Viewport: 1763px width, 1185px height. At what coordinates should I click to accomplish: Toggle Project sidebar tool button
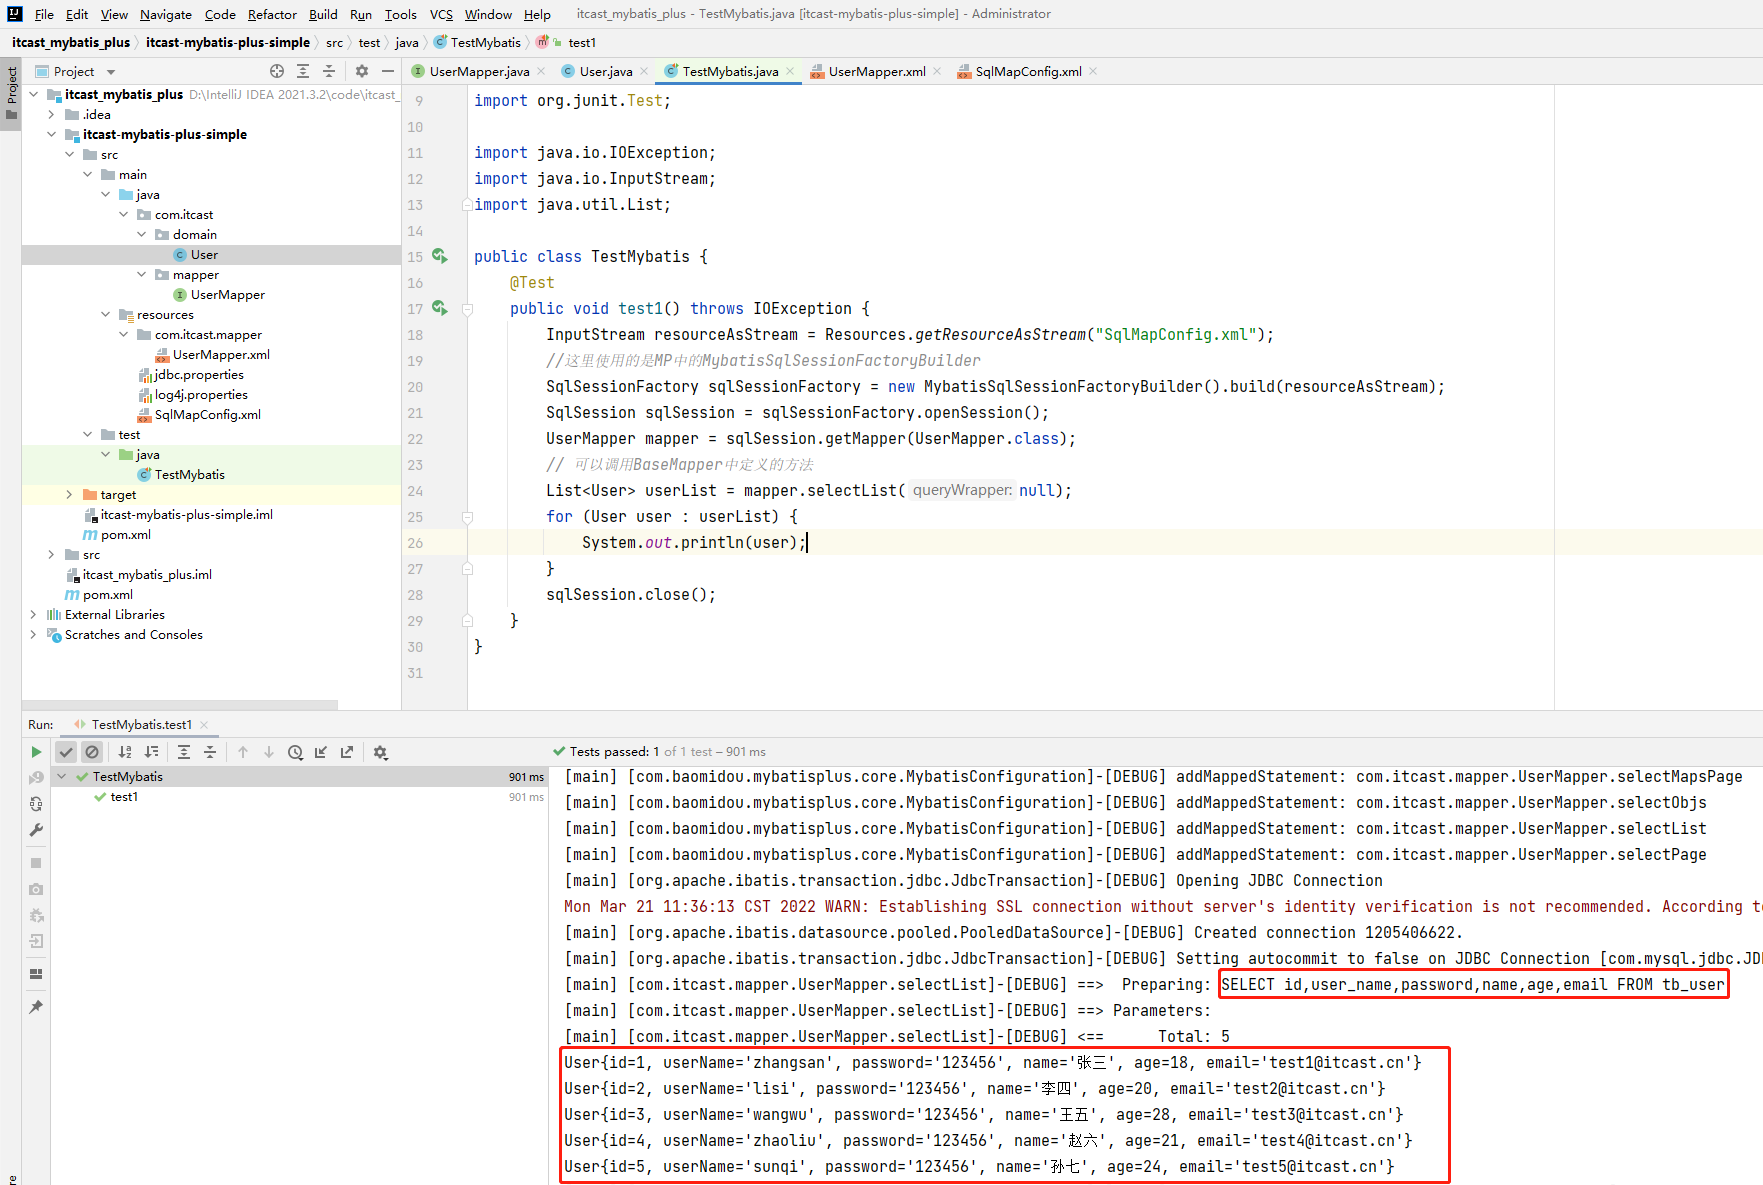pos(11,92)
